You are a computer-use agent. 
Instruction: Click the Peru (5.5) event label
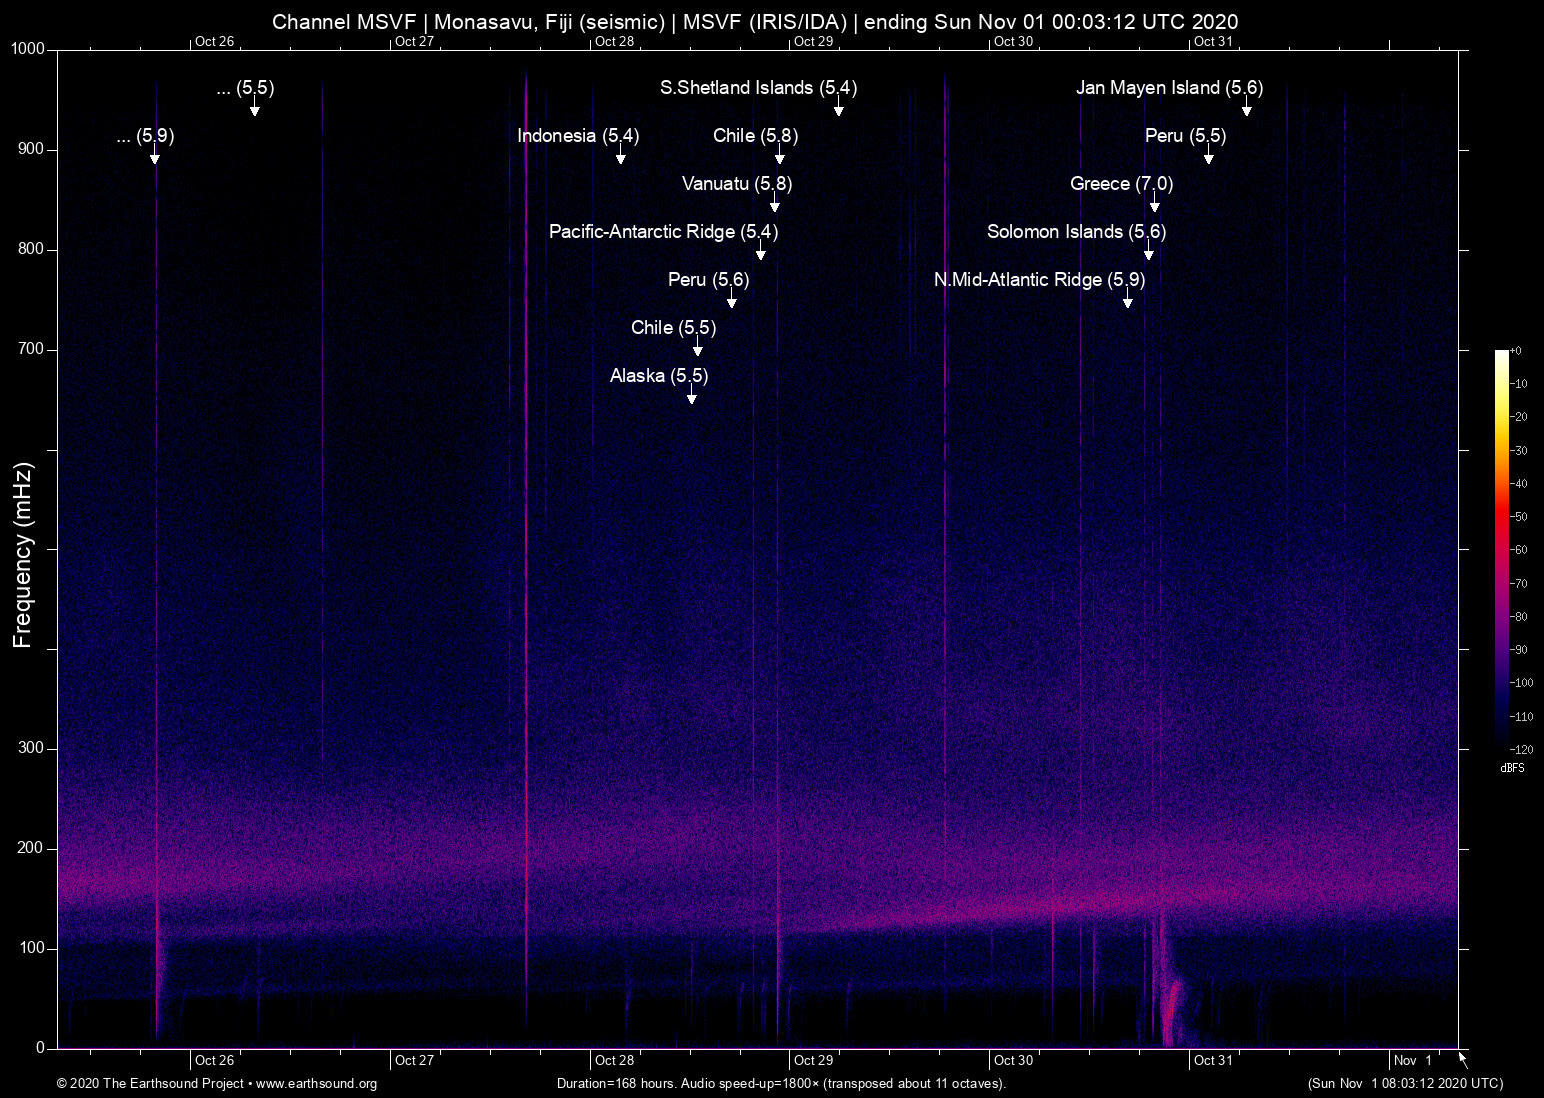[x=1185, y=136]
